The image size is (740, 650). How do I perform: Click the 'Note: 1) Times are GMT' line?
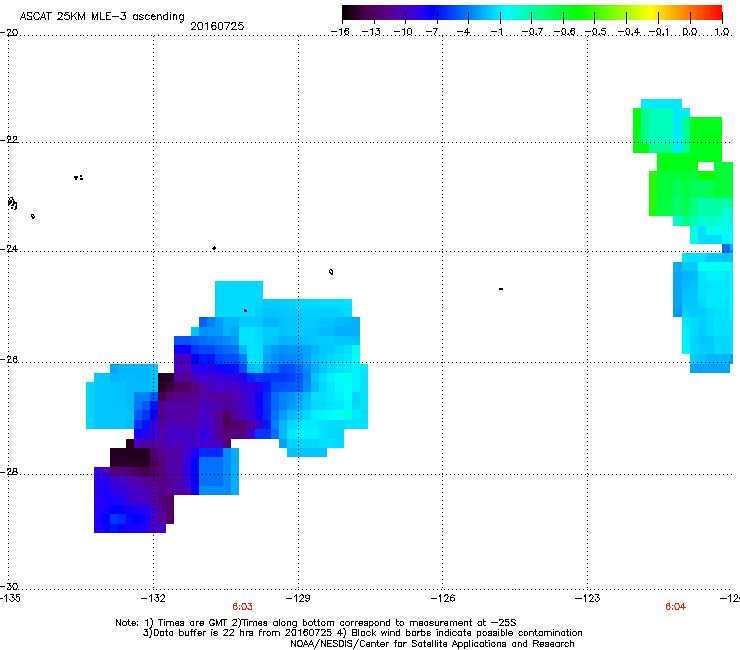316,623
